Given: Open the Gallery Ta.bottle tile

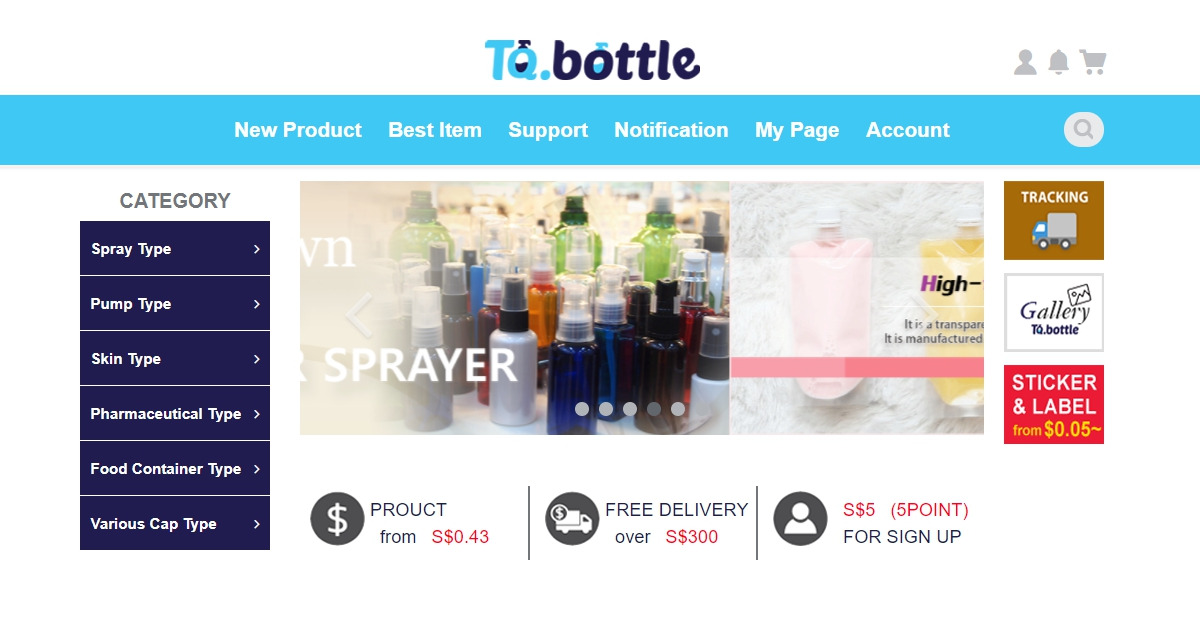Looking at the screenshot, I should coord(1054,312).
